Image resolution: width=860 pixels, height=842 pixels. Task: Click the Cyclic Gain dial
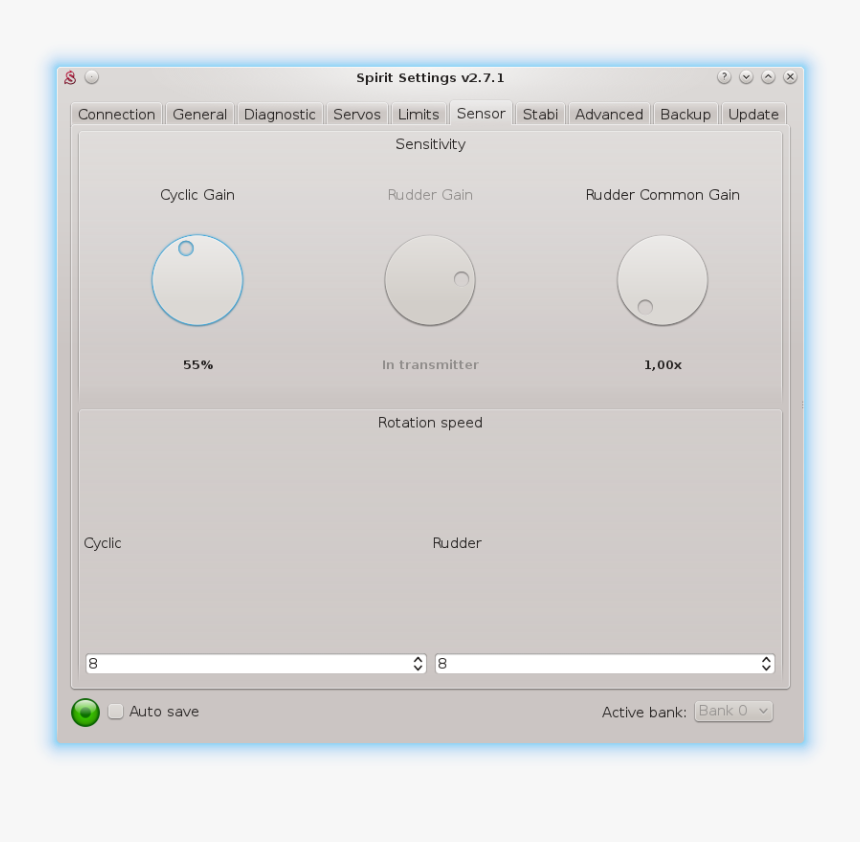coord(197,280)
